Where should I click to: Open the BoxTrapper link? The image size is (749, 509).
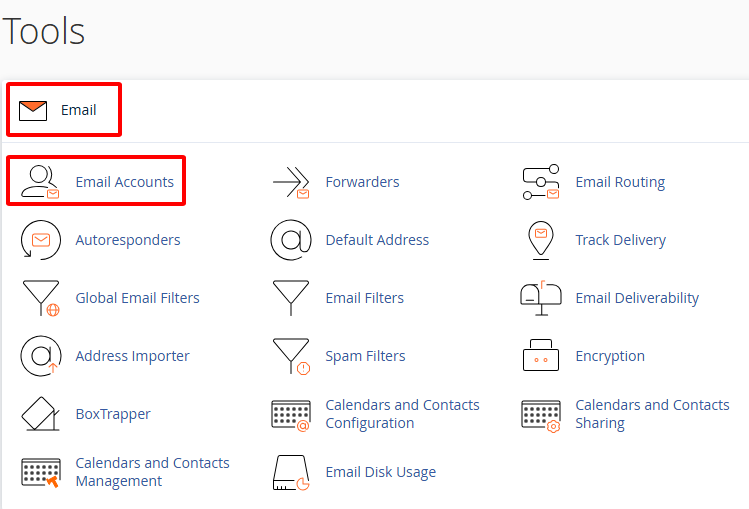pos(113,414)
